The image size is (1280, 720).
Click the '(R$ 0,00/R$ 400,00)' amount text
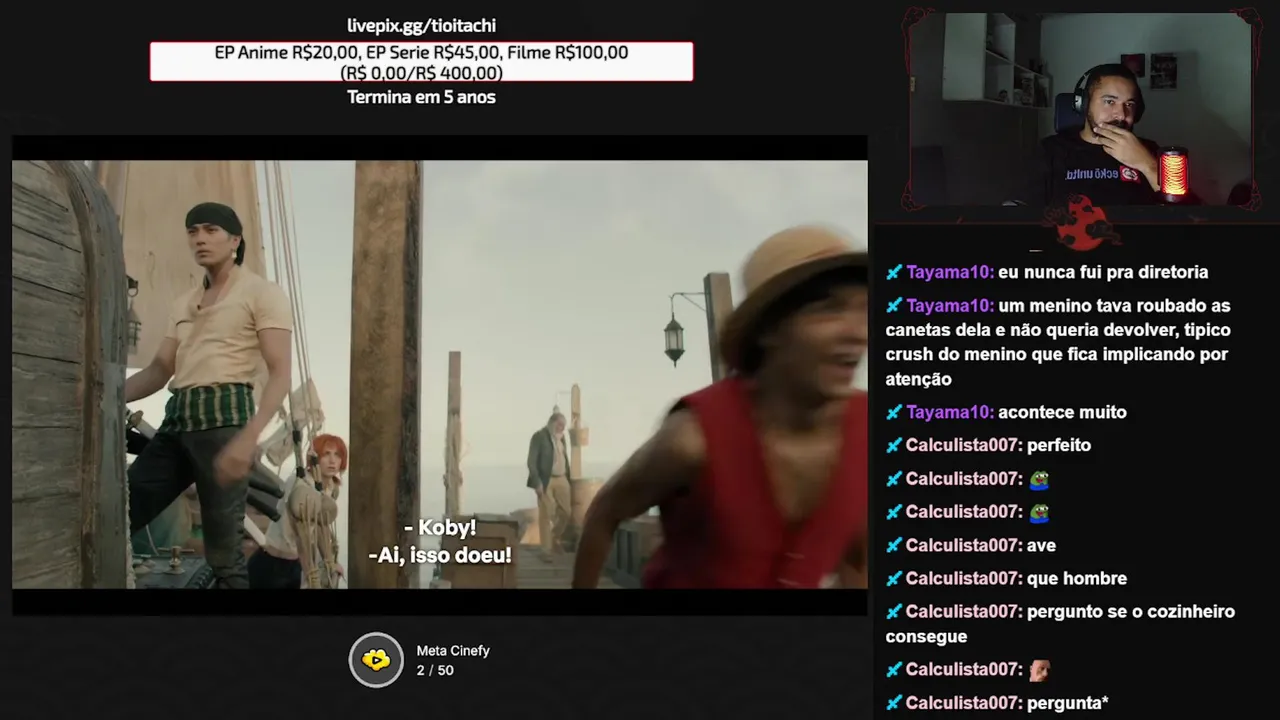click(x=421, y=72)
